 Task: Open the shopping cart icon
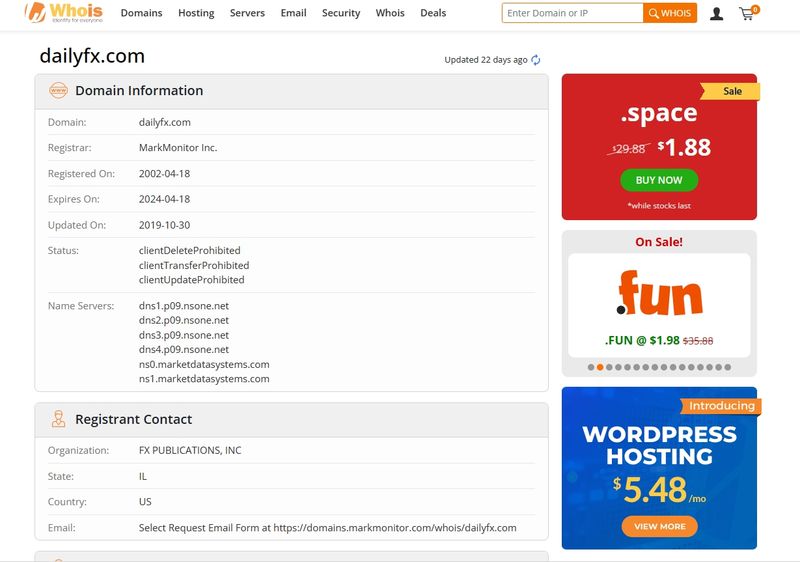[748, 13]
